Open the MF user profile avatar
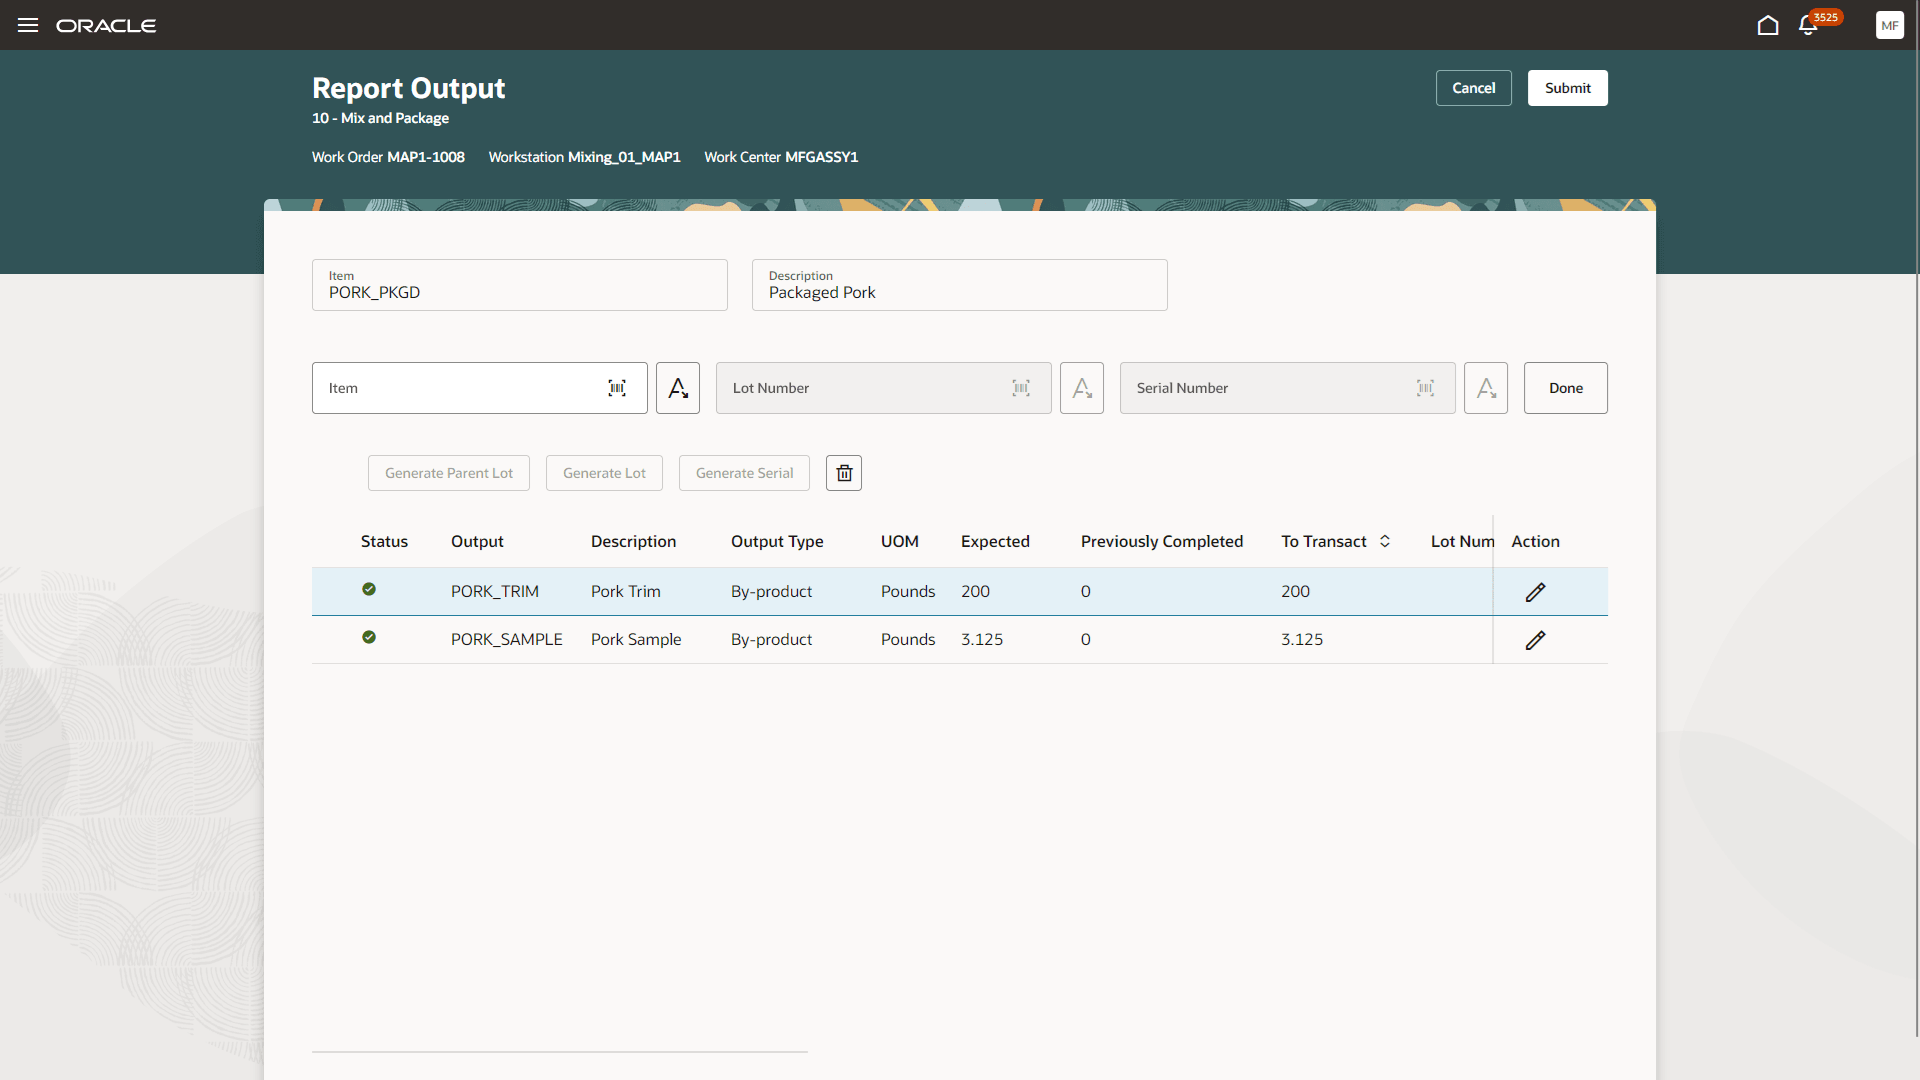 [1889, 25]
